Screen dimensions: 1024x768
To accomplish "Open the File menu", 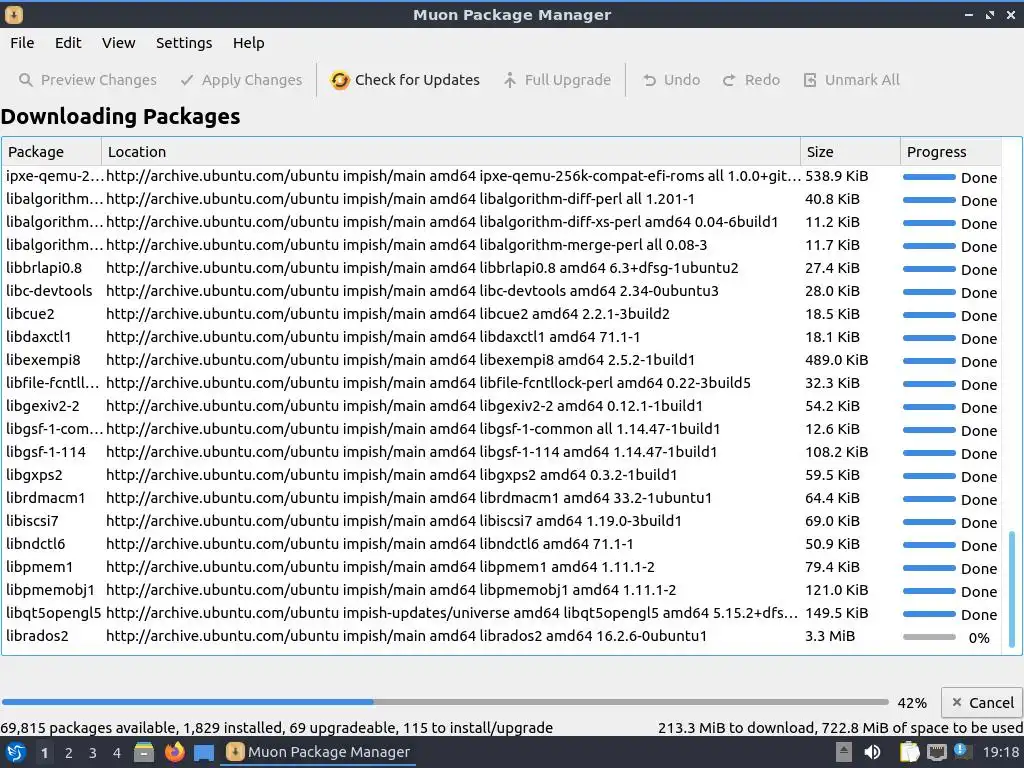I will 22,43.
